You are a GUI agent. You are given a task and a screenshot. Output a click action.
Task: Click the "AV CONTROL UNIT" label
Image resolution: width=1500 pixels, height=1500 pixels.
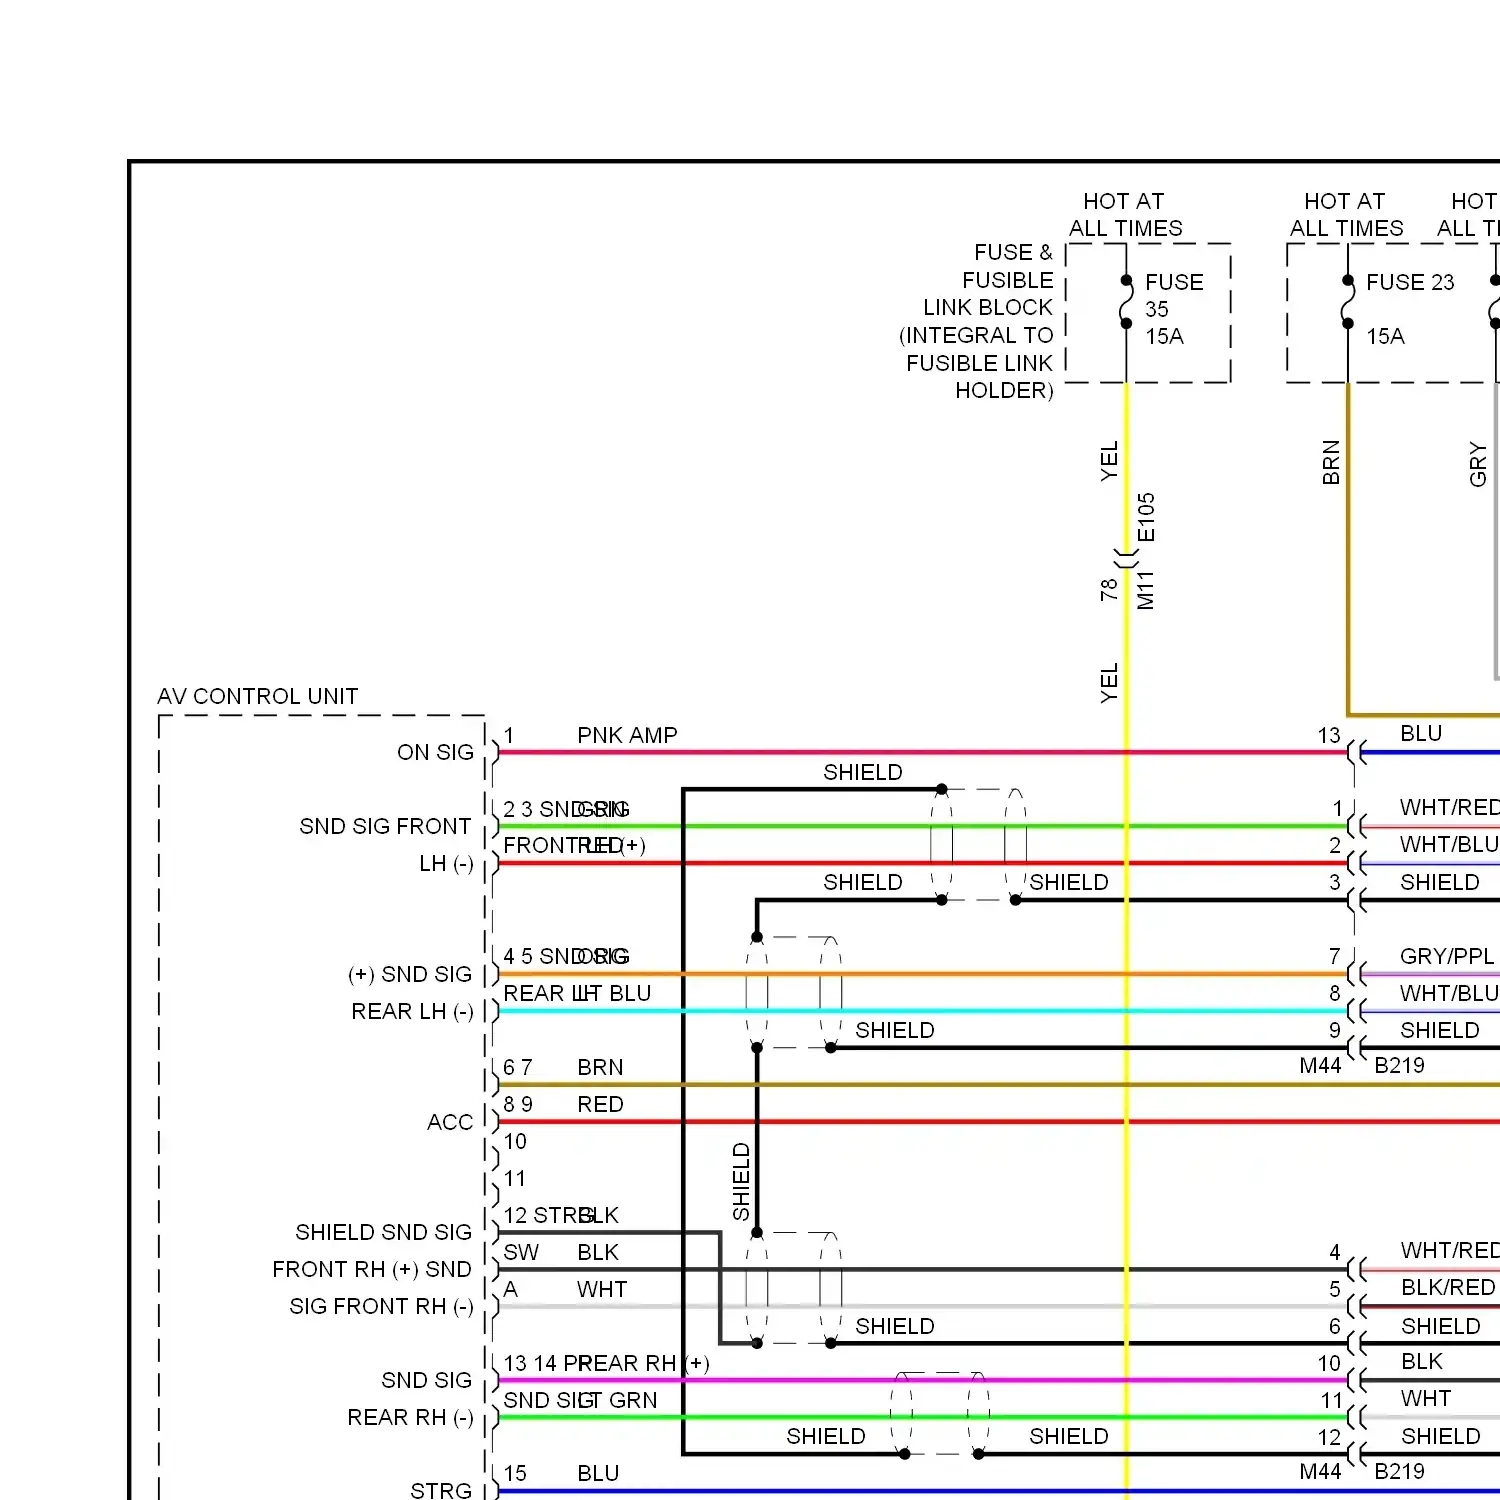point(257,696)
